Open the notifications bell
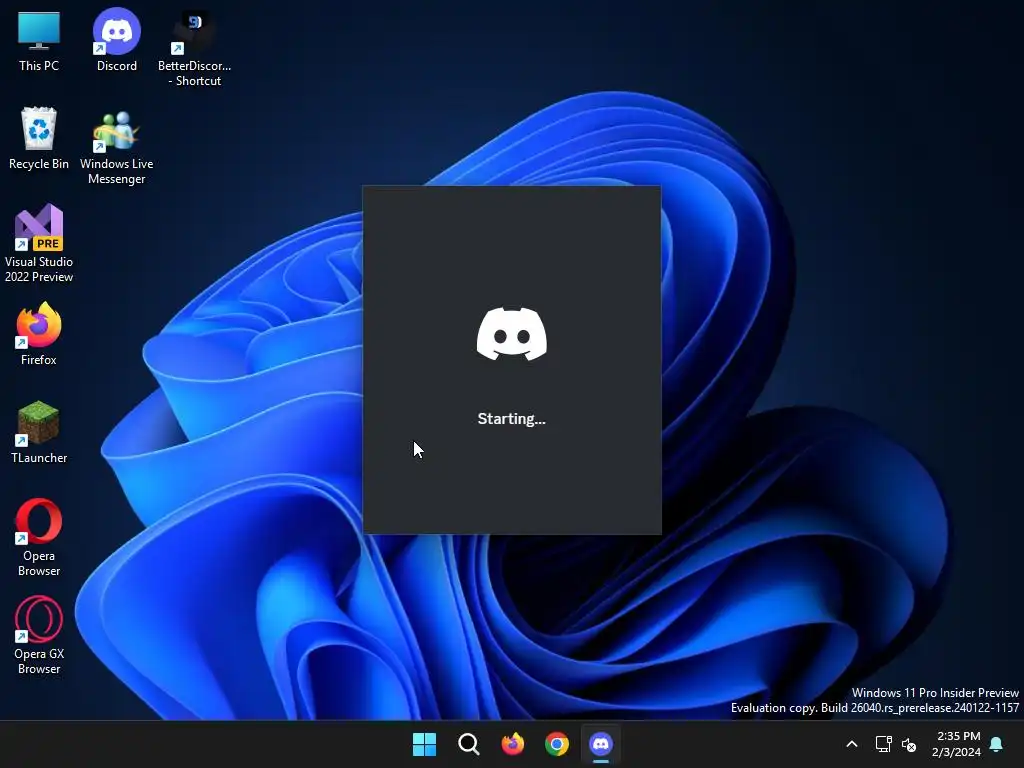The height and width of the screenshot is (768, 1024). pyautogui.click(x=997, y=744)
